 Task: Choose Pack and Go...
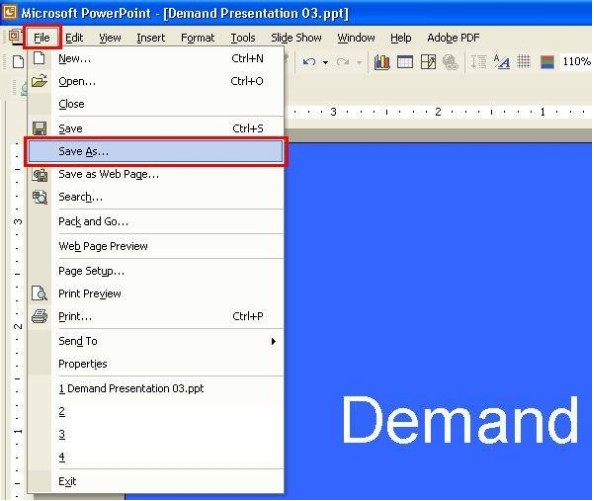[156, 222]
